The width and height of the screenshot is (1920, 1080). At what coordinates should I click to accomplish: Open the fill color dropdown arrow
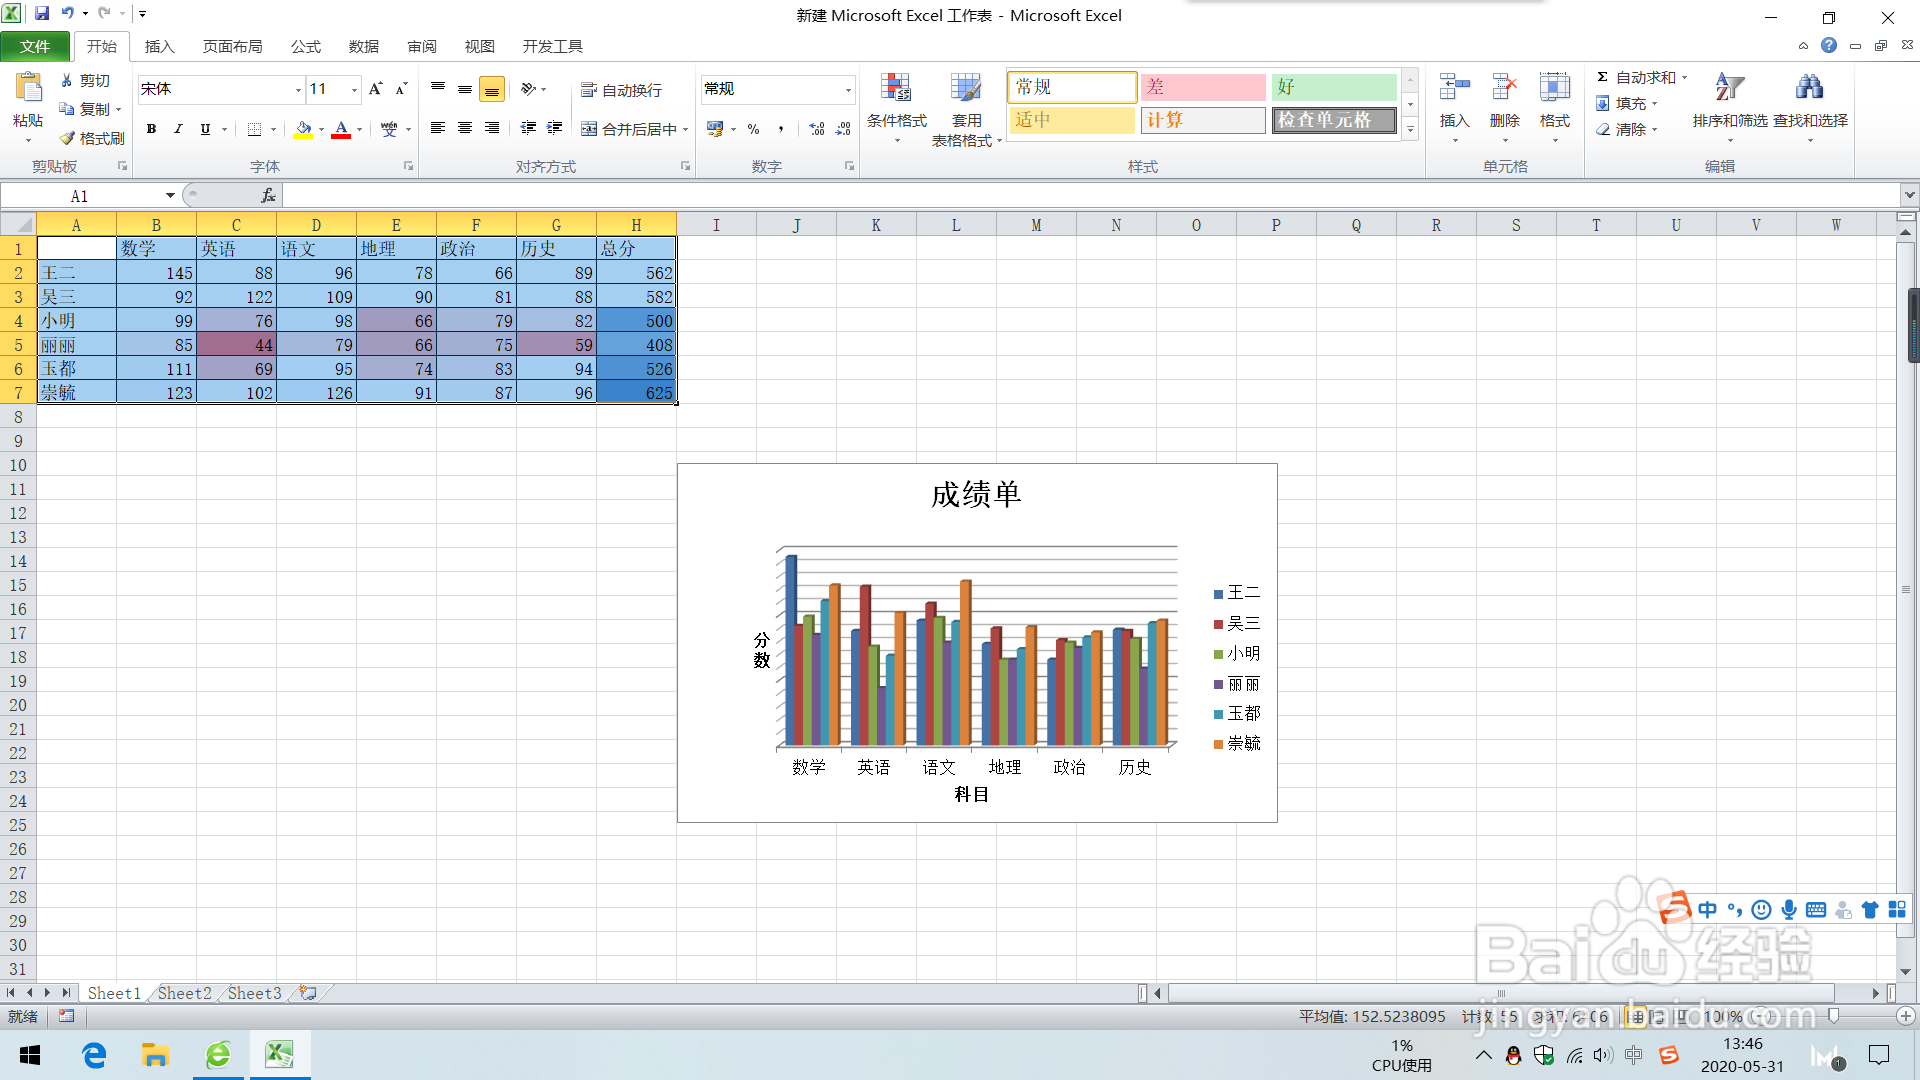[320, 131]
